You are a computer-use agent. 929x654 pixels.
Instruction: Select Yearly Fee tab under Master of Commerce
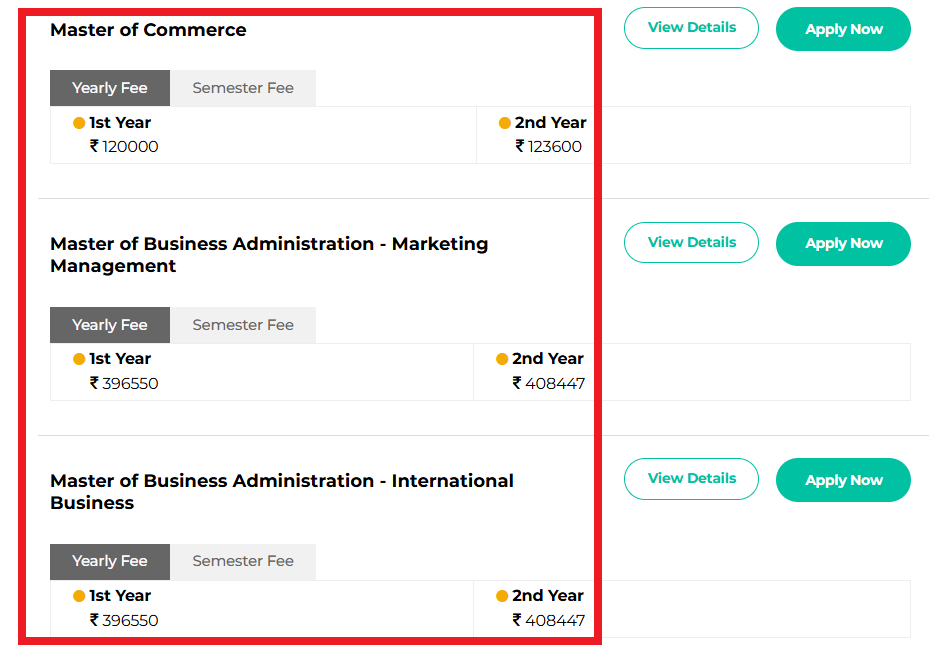pos(109,88)
